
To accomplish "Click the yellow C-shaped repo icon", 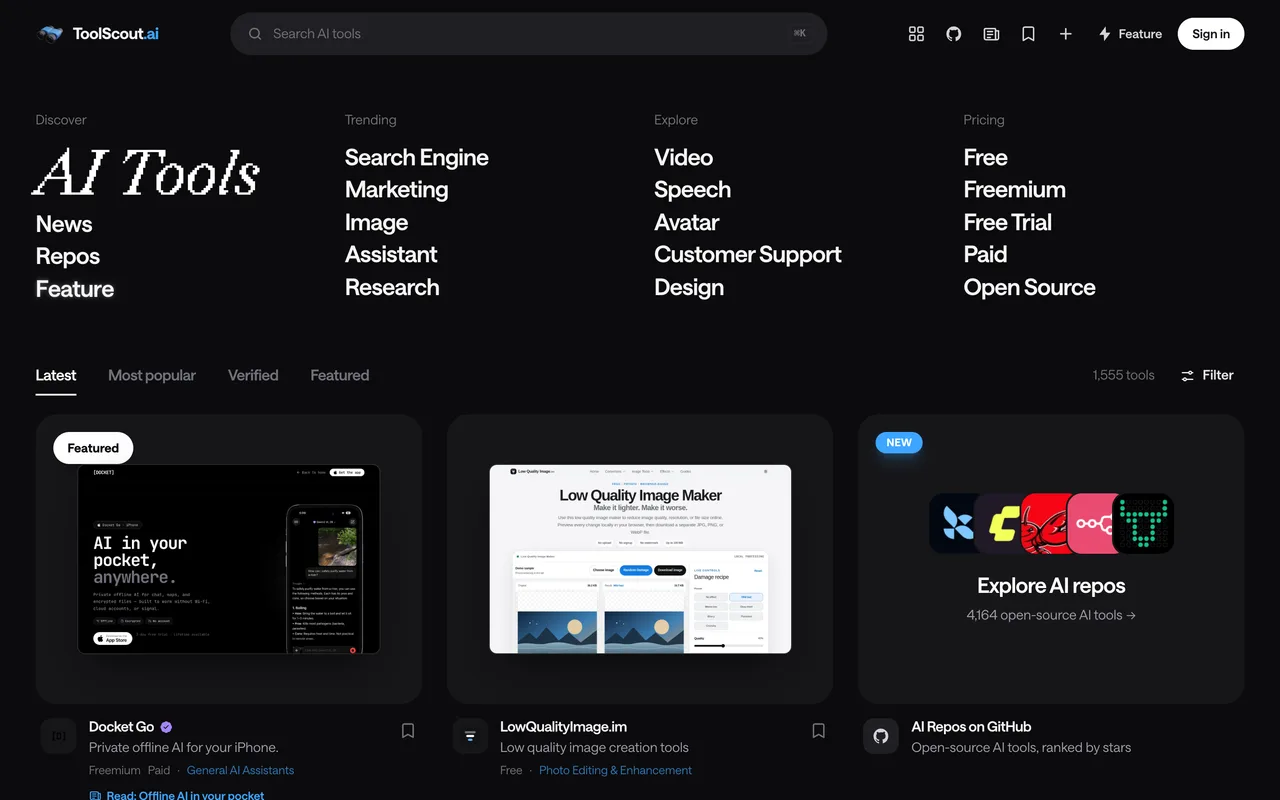I will pos(1001,523).
